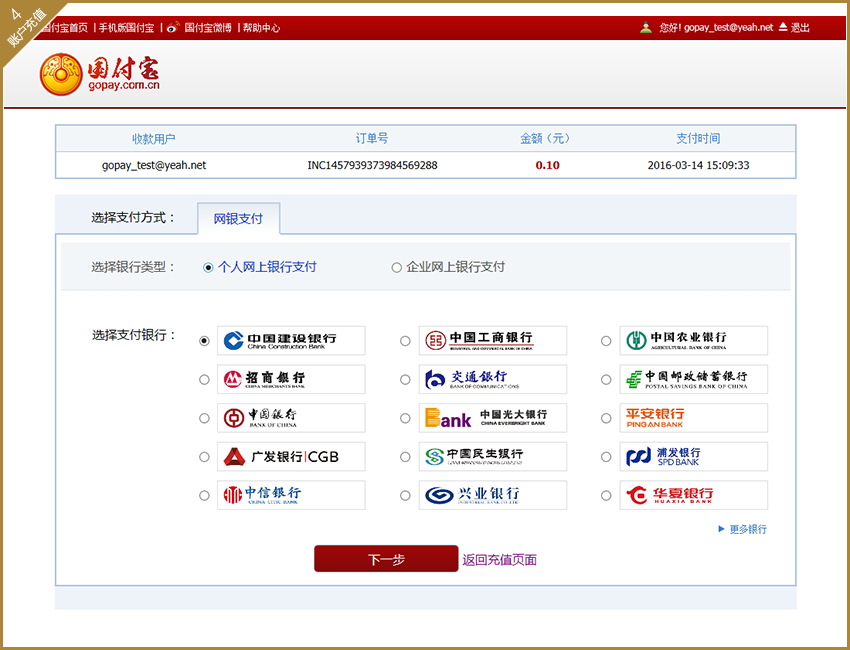Screen dimensions: 850x650
Task: Choose the 中国农业银行 logo tile
Action: coord(694,340)
